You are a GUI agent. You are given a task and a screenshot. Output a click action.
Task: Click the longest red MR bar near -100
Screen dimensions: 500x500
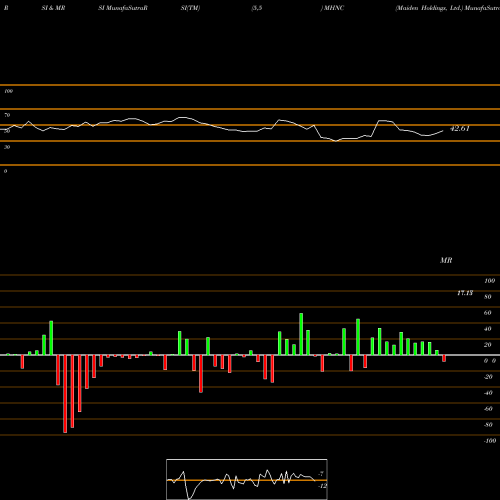click(65, 394)
